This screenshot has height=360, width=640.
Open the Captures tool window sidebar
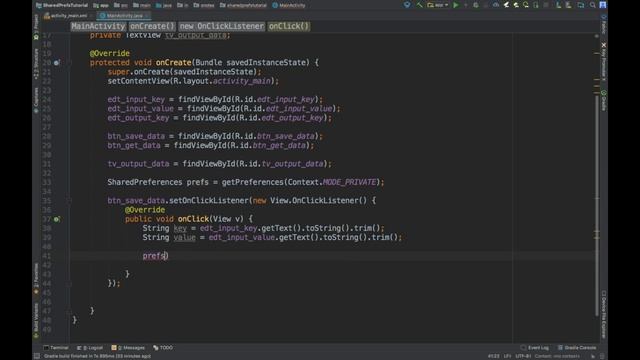point(36,100)
